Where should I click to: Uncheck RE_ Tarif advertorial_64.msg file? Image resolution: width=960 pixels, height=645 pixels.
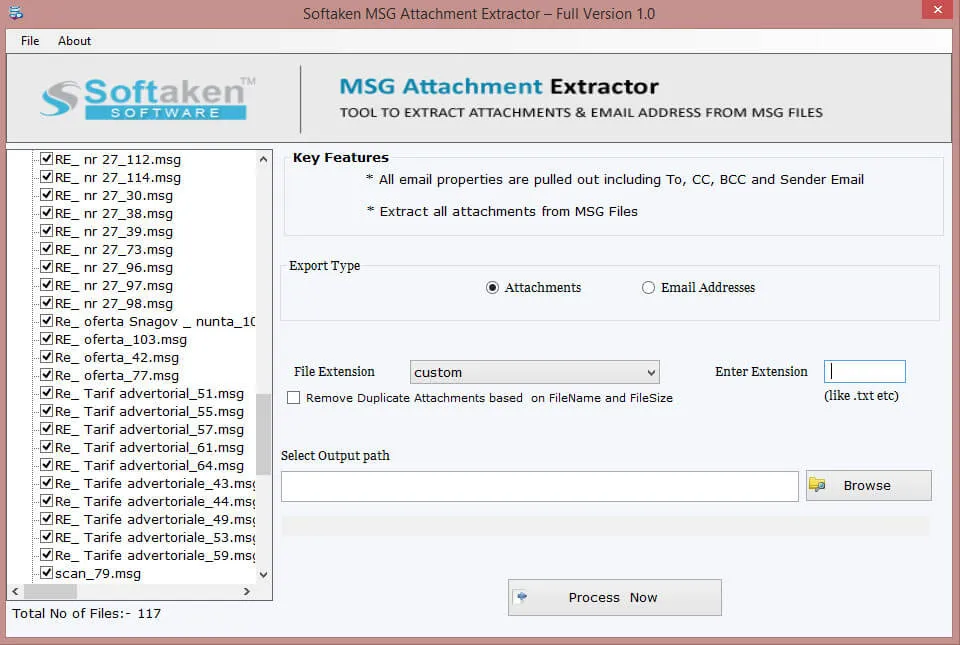(47, 465)
